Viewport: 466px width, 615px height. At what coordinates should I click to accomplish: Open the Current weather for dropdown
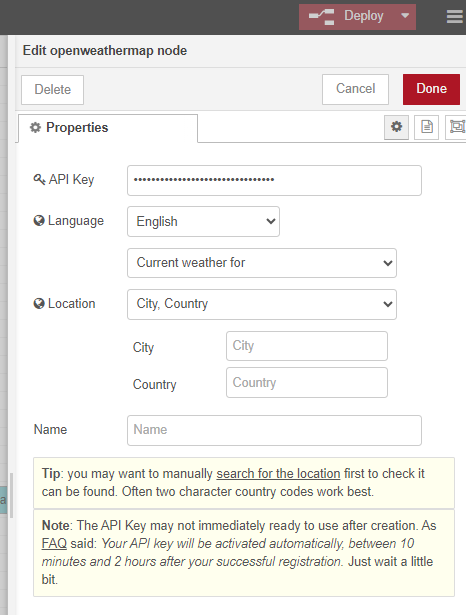[262, 263]
